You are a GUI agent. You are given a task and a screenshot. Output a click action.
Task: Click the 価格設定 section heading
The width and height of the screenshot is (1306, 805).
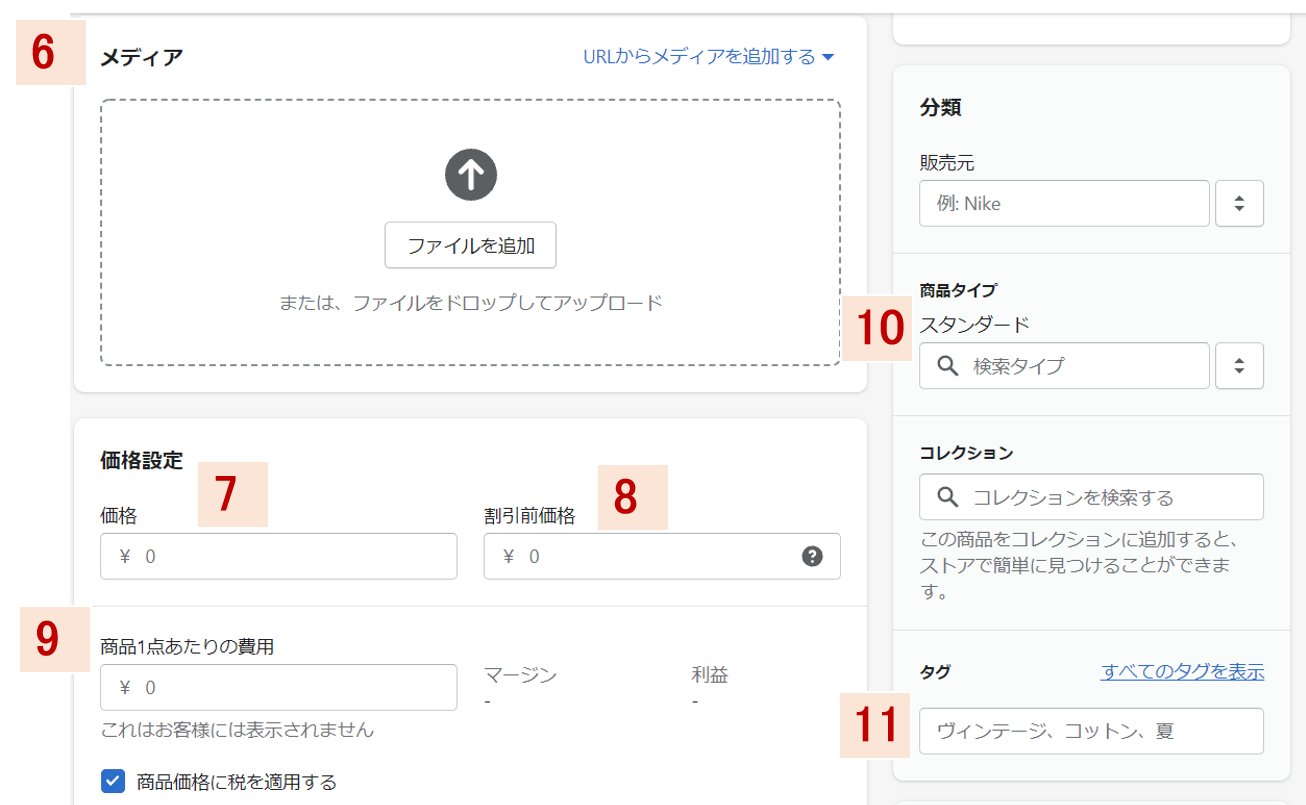pyautogui.click(x=141, y=460)
